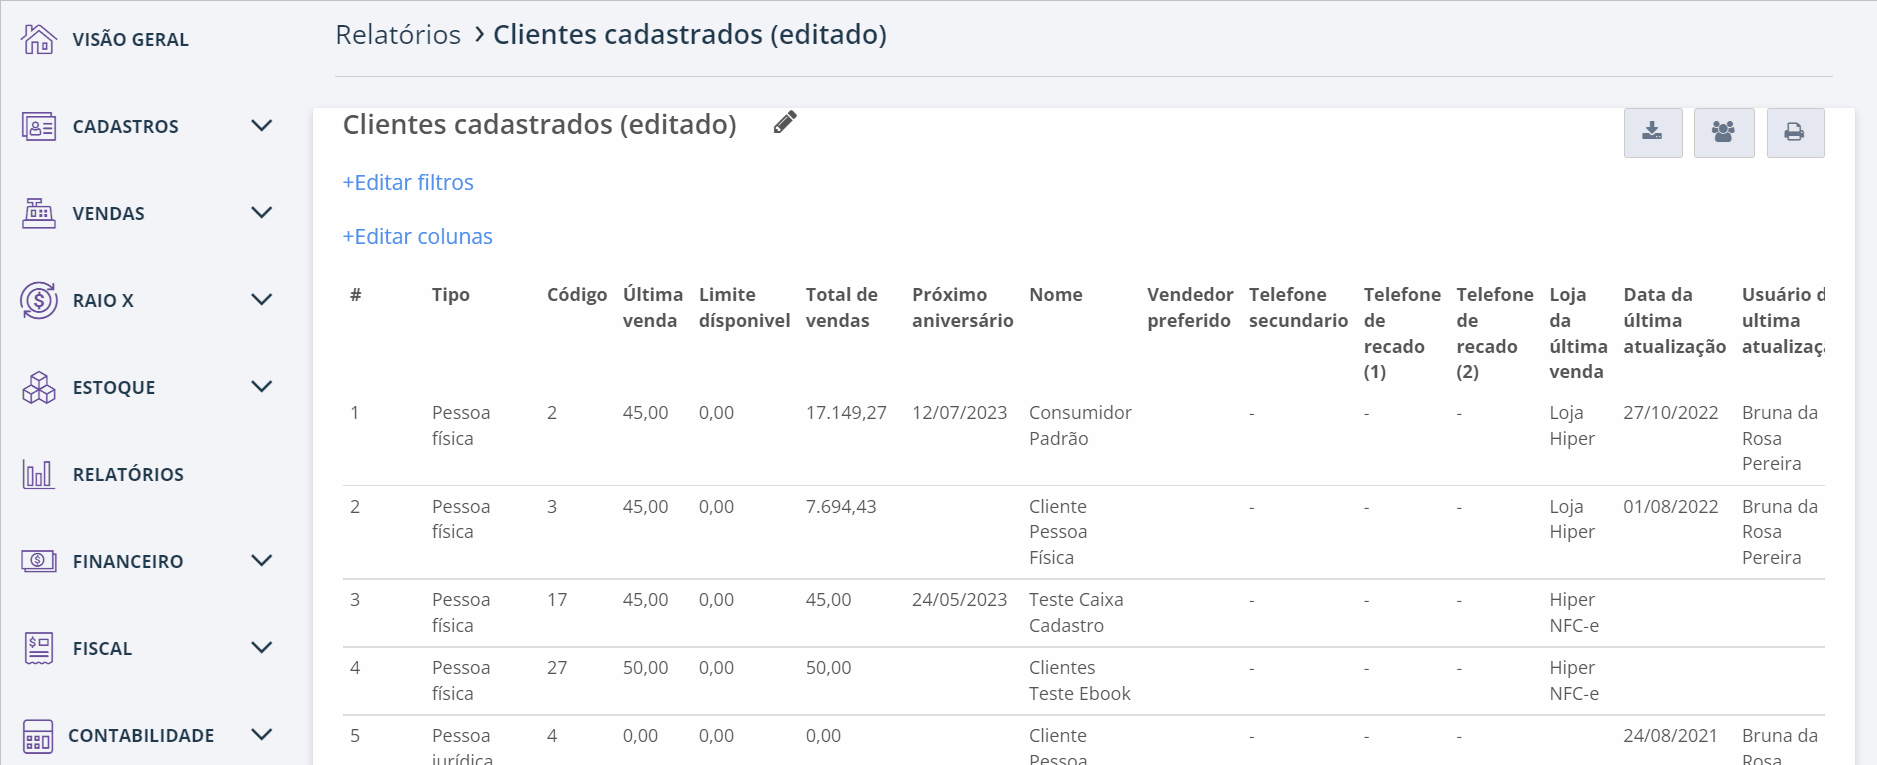Select the Fiscal menu item
This screenshot has height=765, width=1877.
pyautogui.click(x=102, y=649)
